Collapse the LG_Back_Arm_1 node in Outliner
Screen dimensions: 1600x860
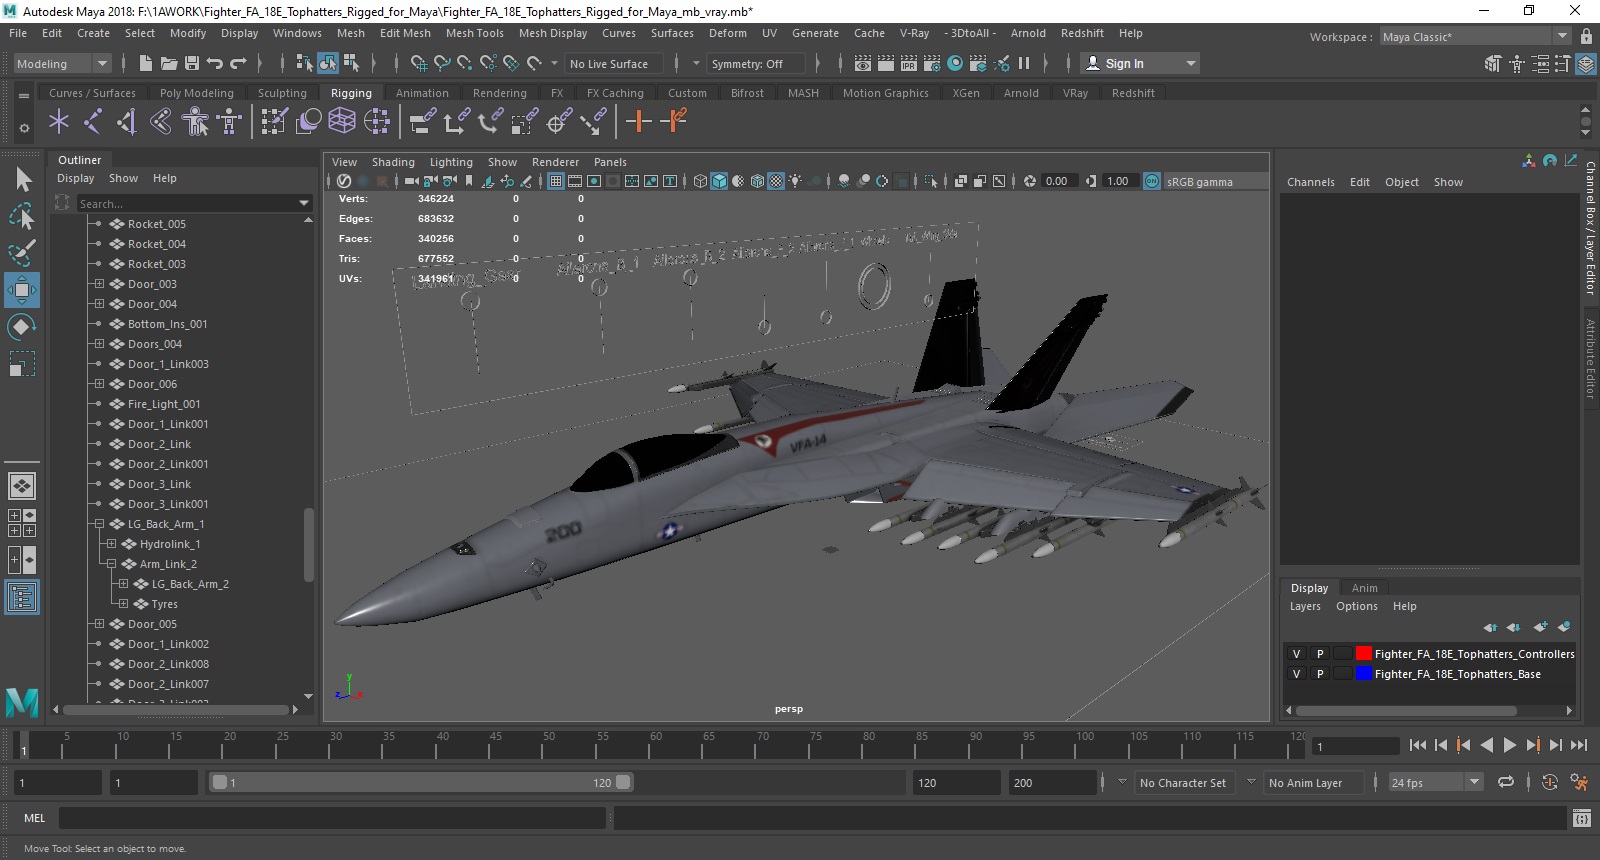pos(99,524)
